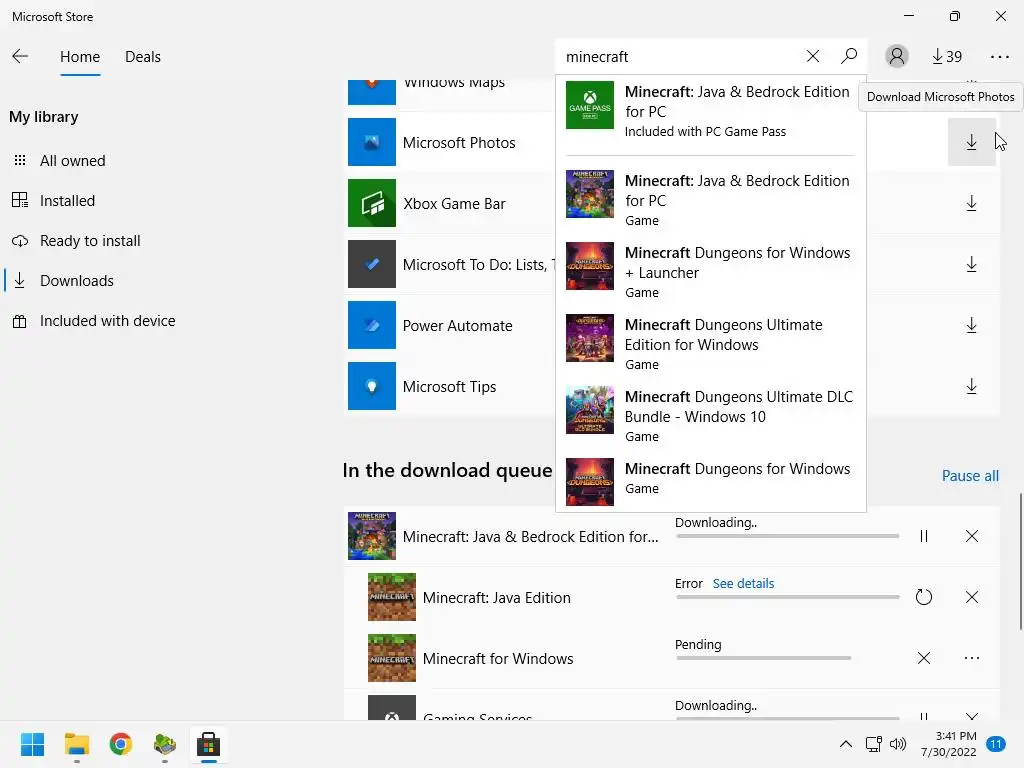Open notification center badge 11
Screen dimensions: 1024x768
[996, 744]
